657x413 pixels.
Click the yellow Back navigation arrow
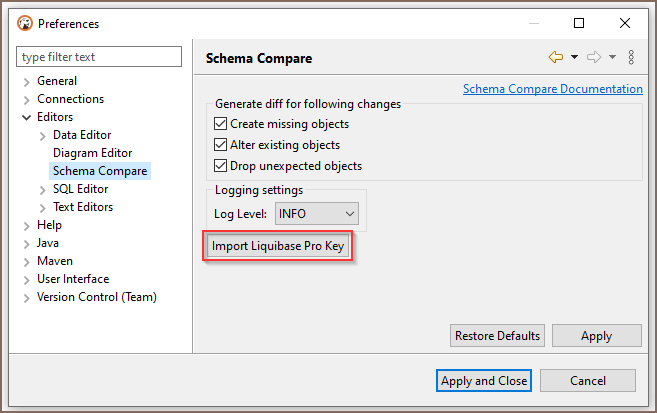coord(556,57)
